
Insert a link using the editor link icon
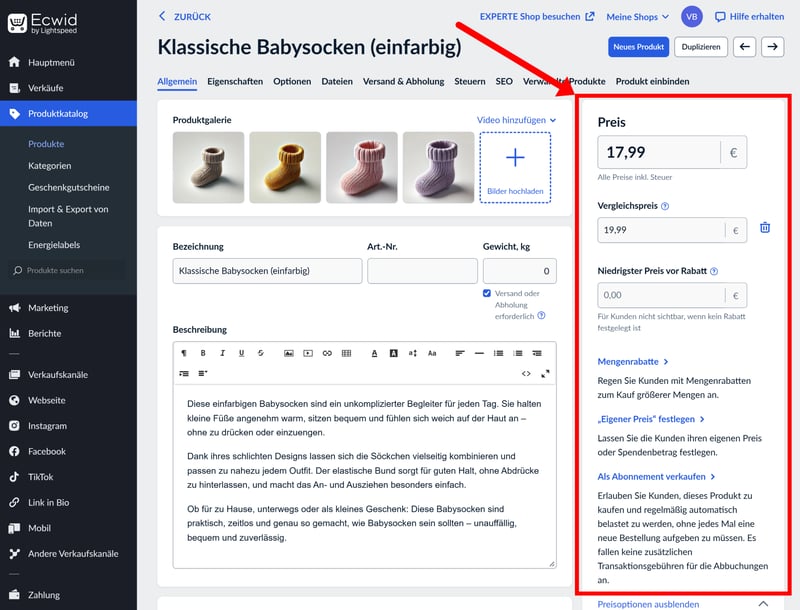point(327,353)
